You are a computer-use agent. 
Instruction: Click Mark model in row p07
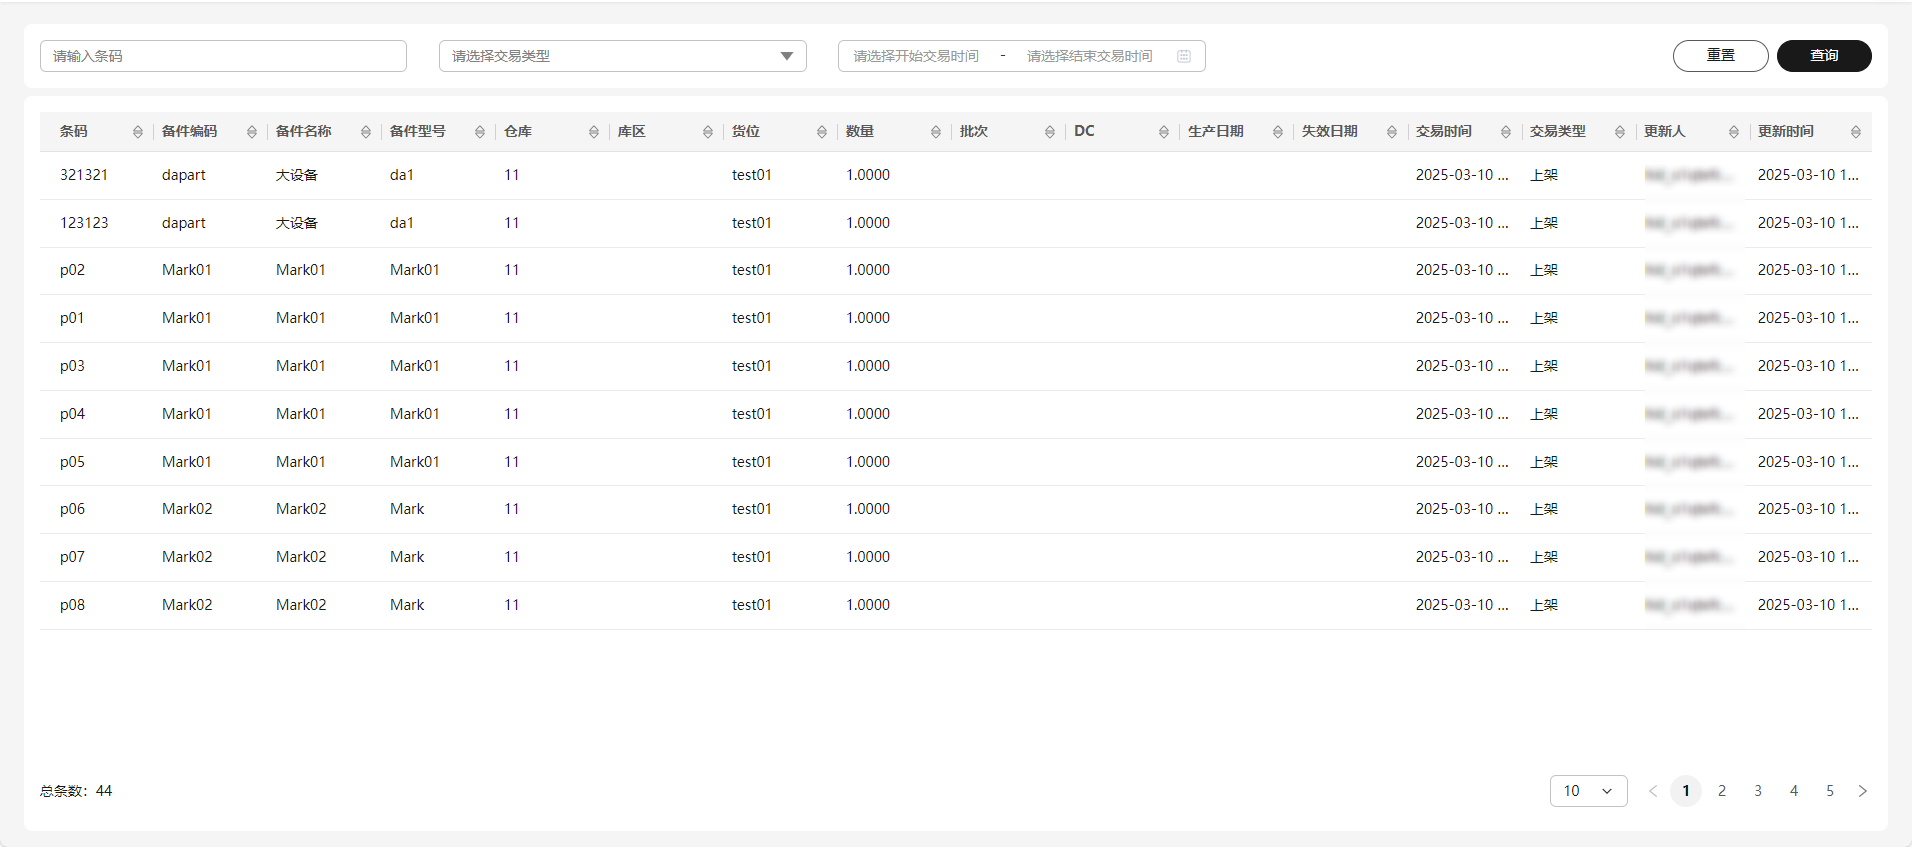(x=407, y=557)
